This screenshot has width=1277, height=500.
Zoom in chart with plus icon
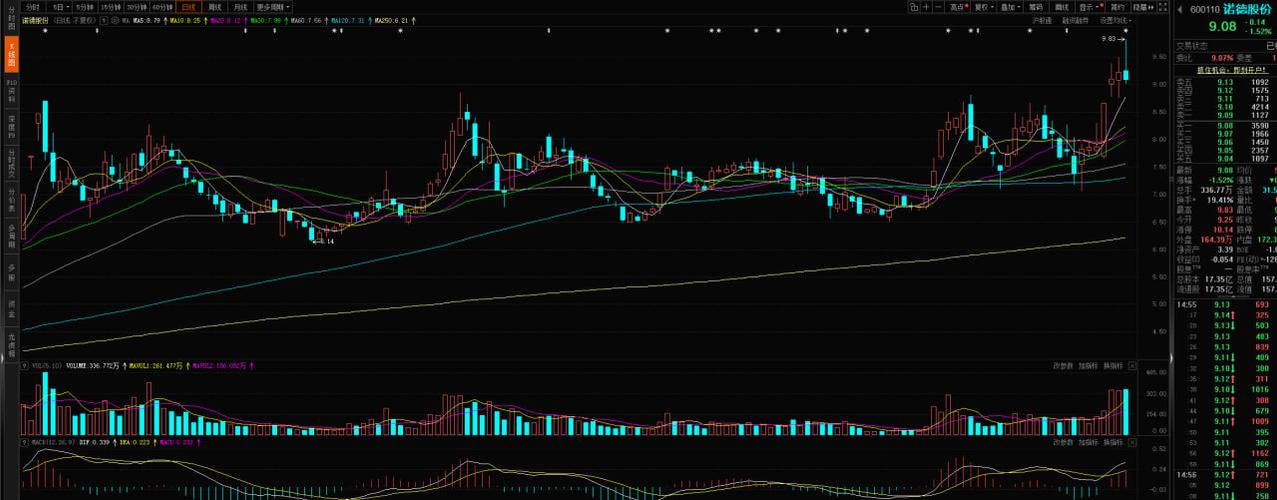[926, 6]
